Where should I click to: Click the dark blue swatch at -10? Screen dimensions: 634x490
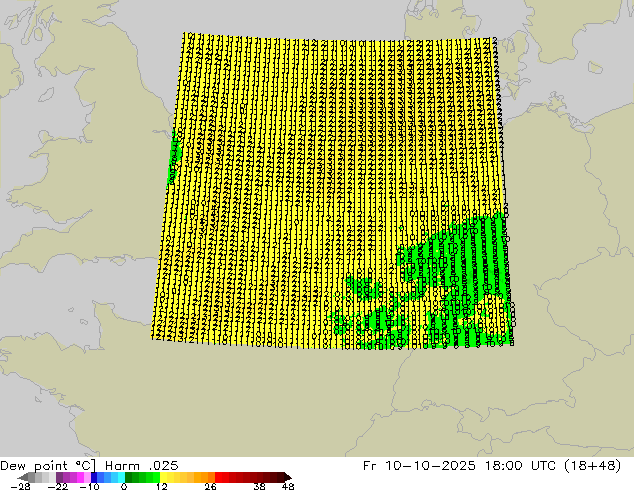[x=94, y=477]
